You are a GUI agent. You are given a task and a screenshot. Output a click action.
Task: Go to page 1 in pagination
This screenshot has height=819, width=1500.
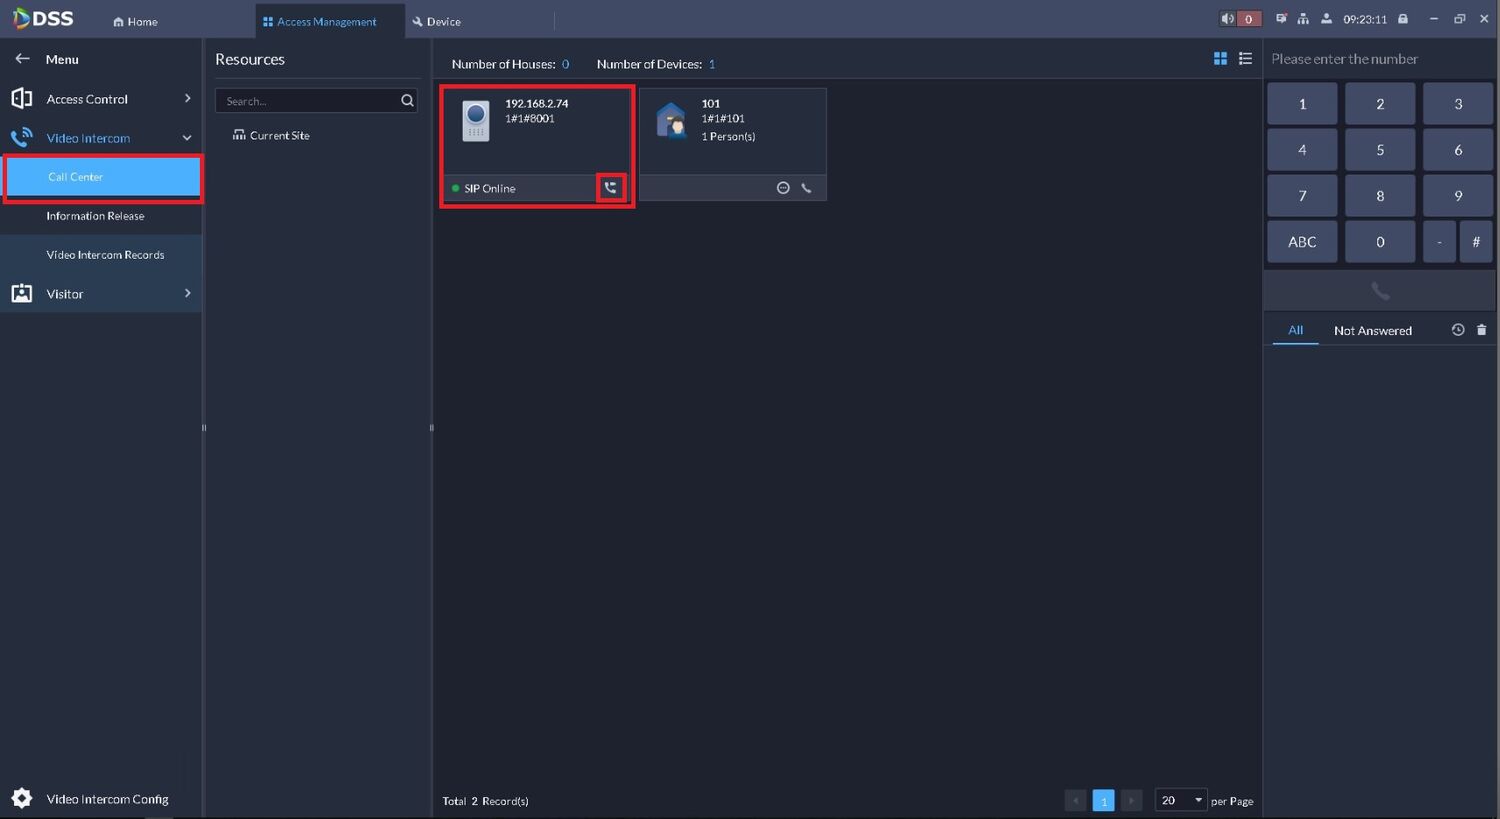pos(1103,800)
